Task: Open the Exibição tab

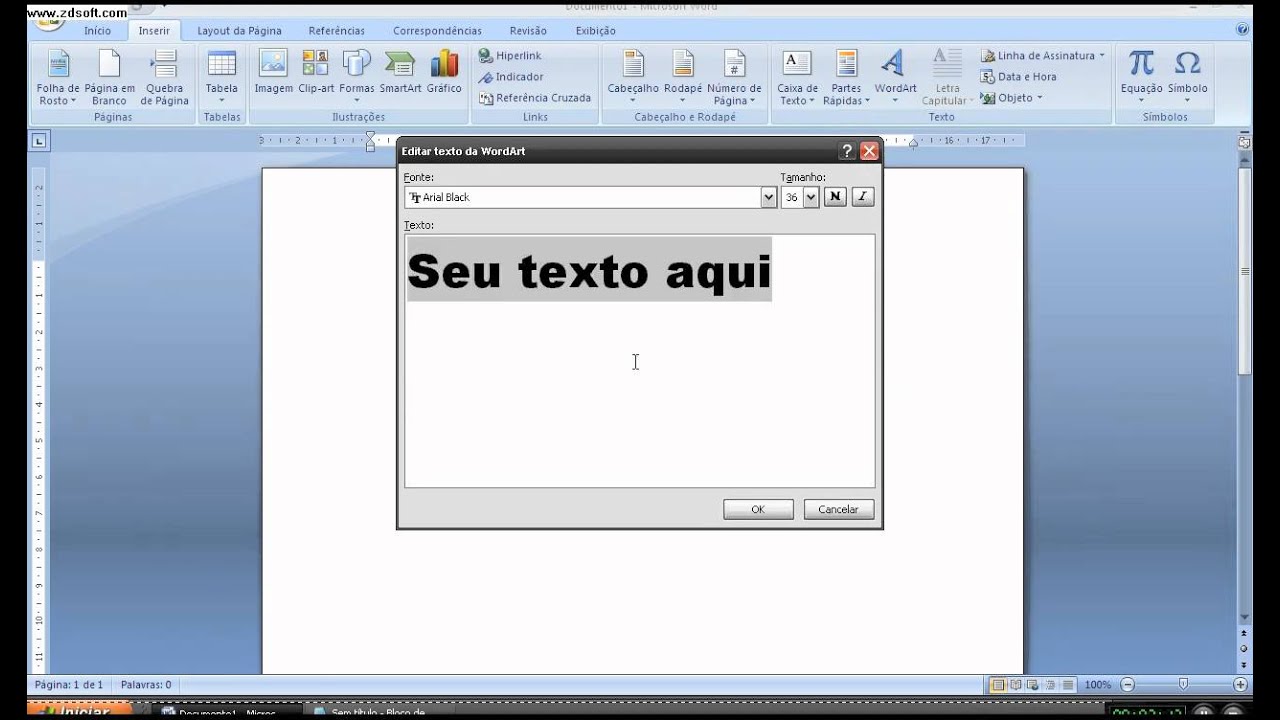Action: [595, 31]
